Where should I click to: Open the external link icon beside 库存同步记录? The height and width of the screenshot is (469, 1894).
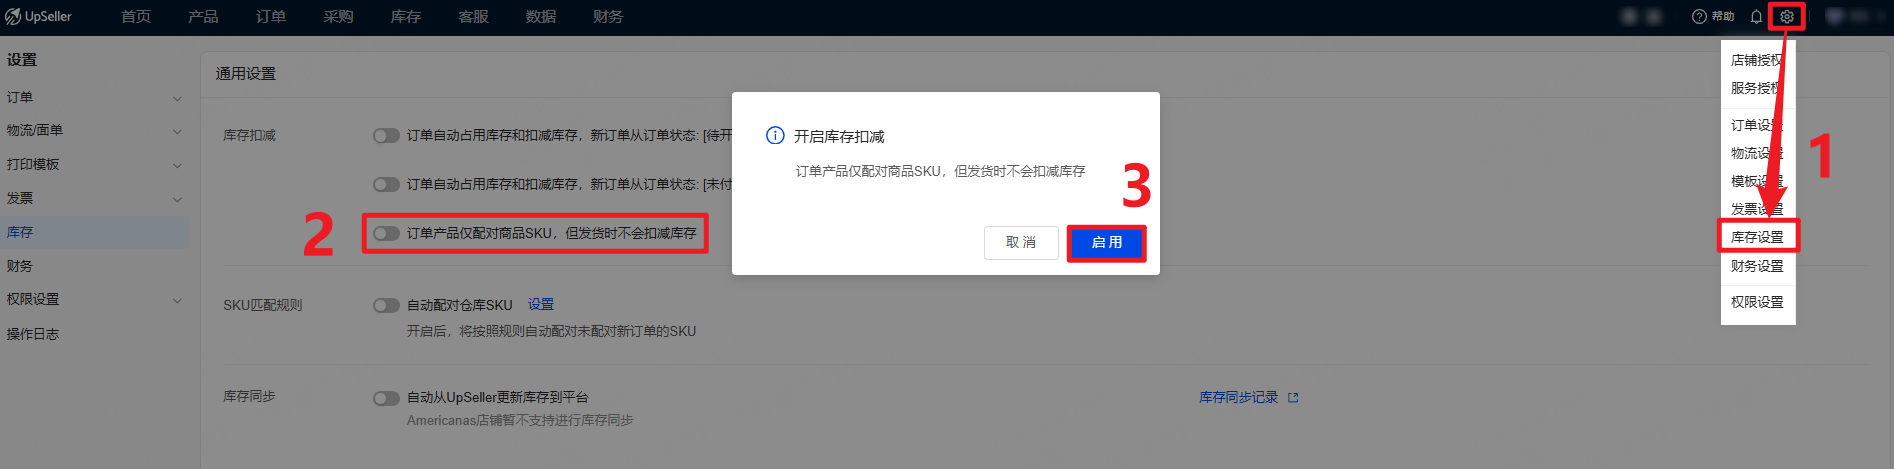(1293, 398)
